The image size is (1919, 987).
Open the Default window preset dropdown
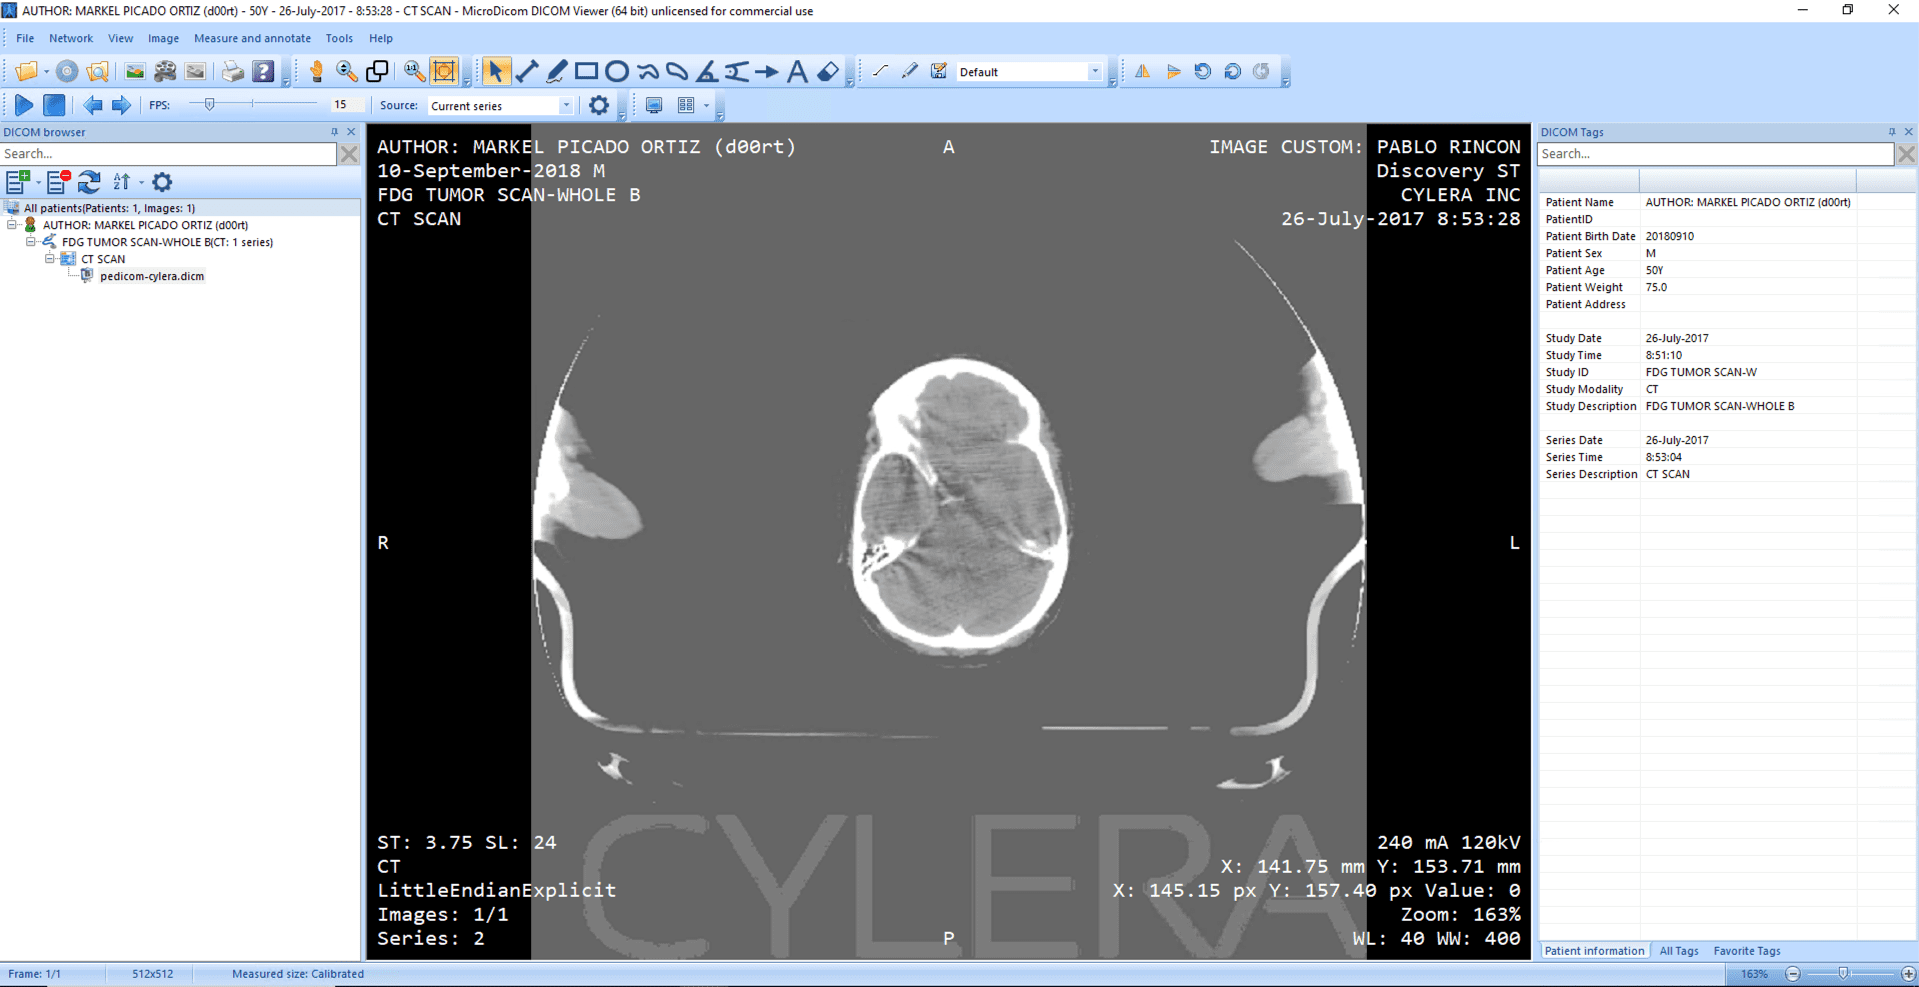tap(1094, 71)
